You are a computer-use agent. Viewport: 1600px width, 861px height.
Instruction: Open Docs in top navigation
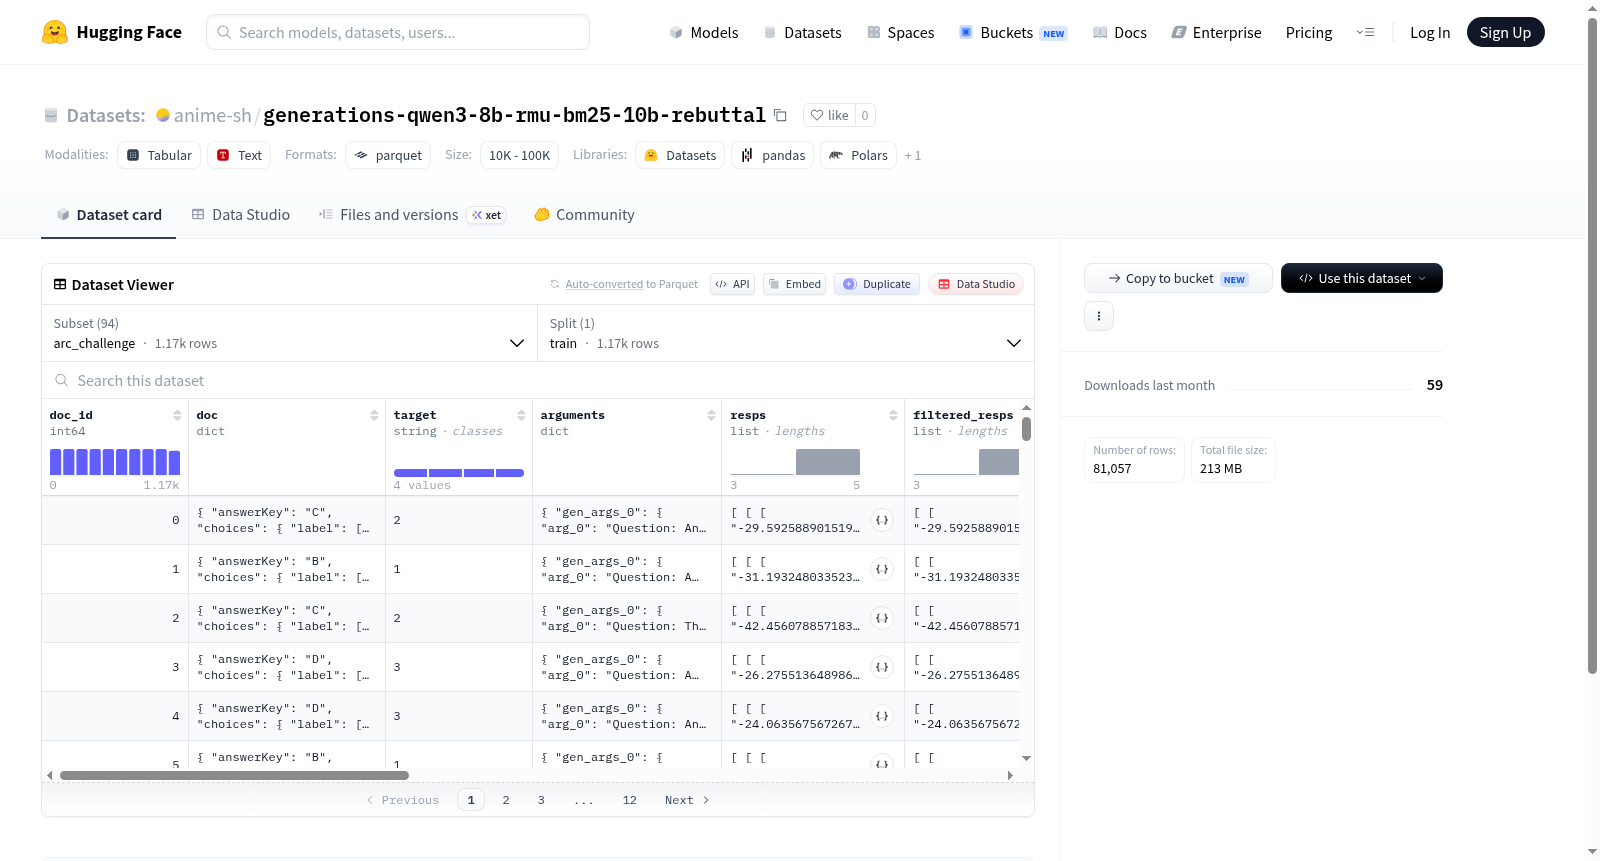tap(1120, 32)
